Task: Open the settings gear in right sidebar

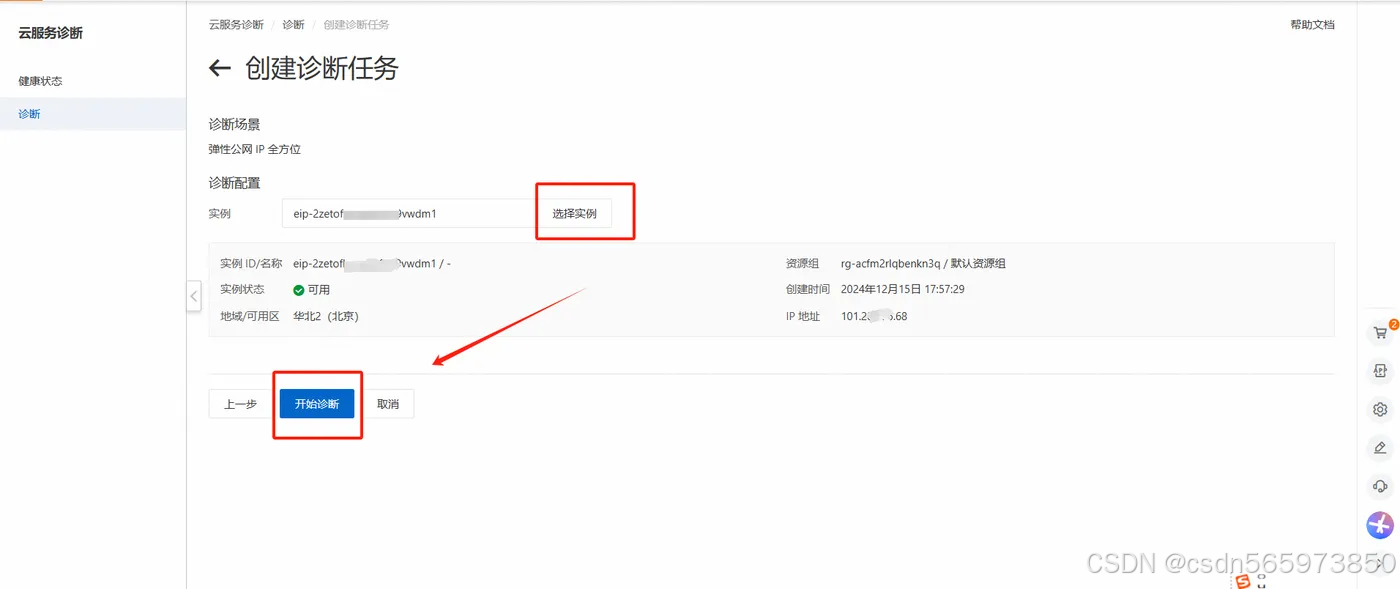Action: pos(1380,410)
